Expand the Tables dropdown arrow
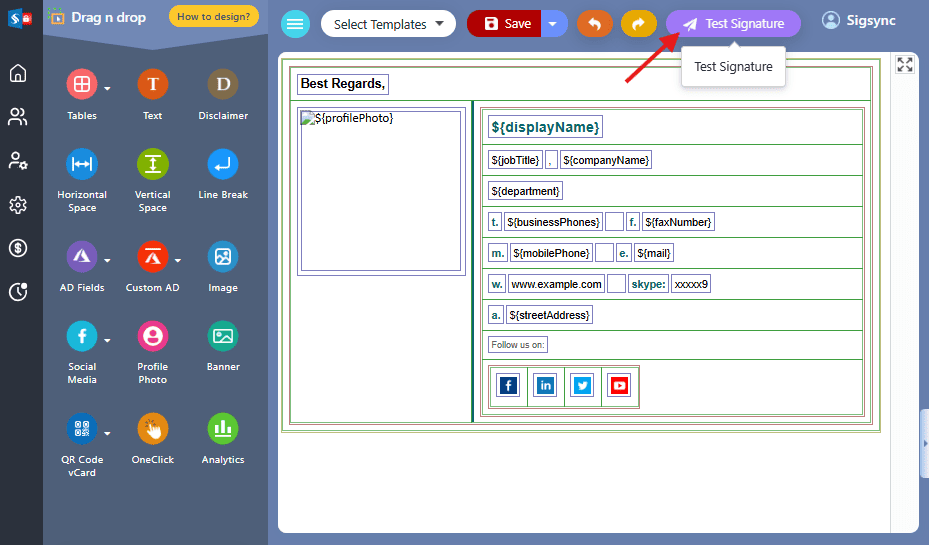This screenshot has width=929, height=545. point(107,89)
